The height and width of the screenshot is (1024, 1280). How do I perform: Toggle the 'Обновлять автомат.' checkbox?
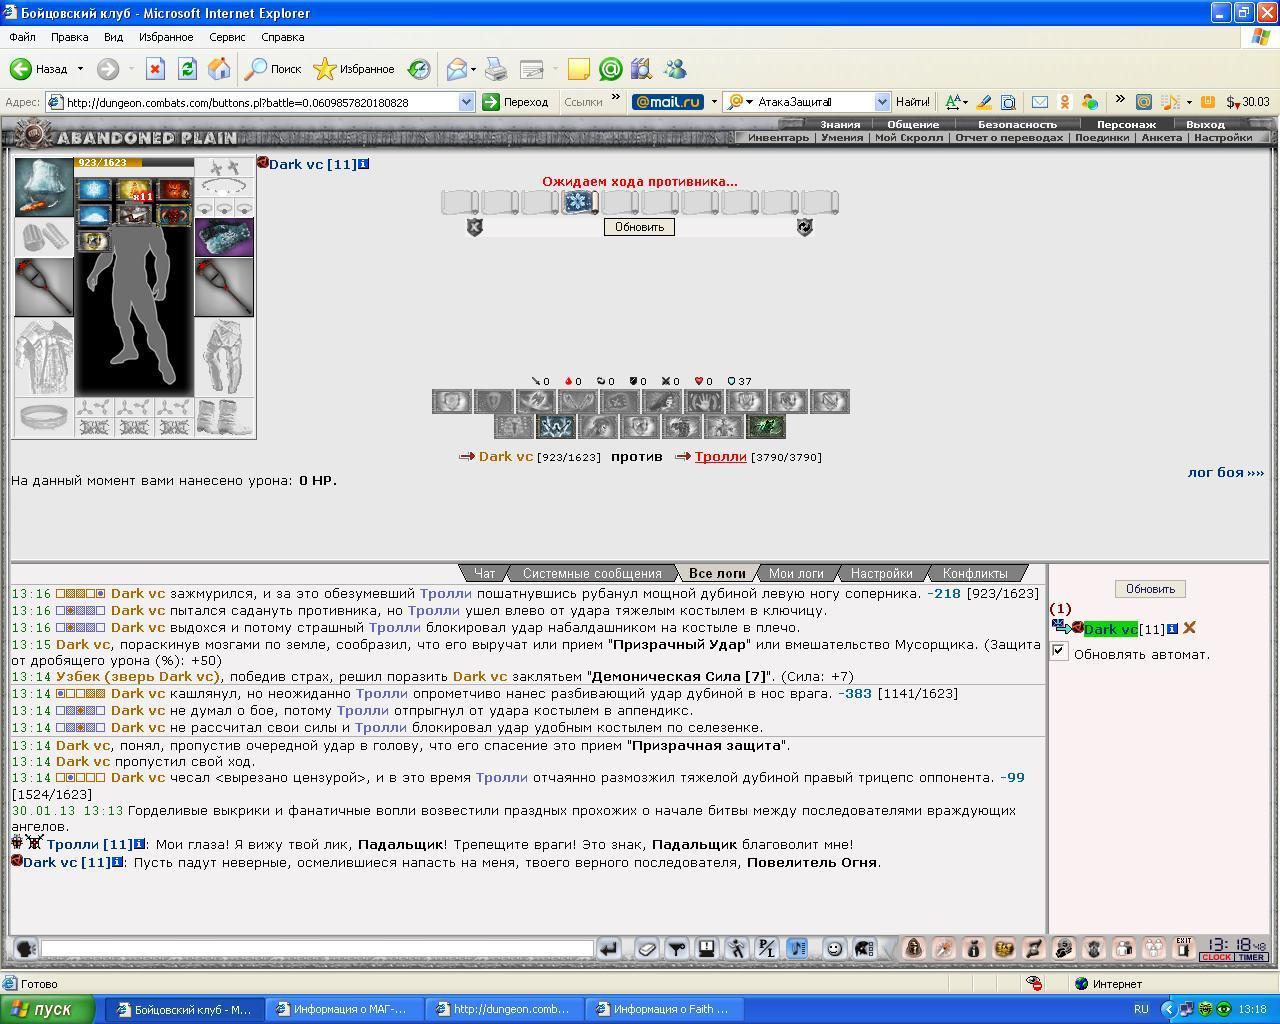pyautogui.click(x=1060, y=652)
